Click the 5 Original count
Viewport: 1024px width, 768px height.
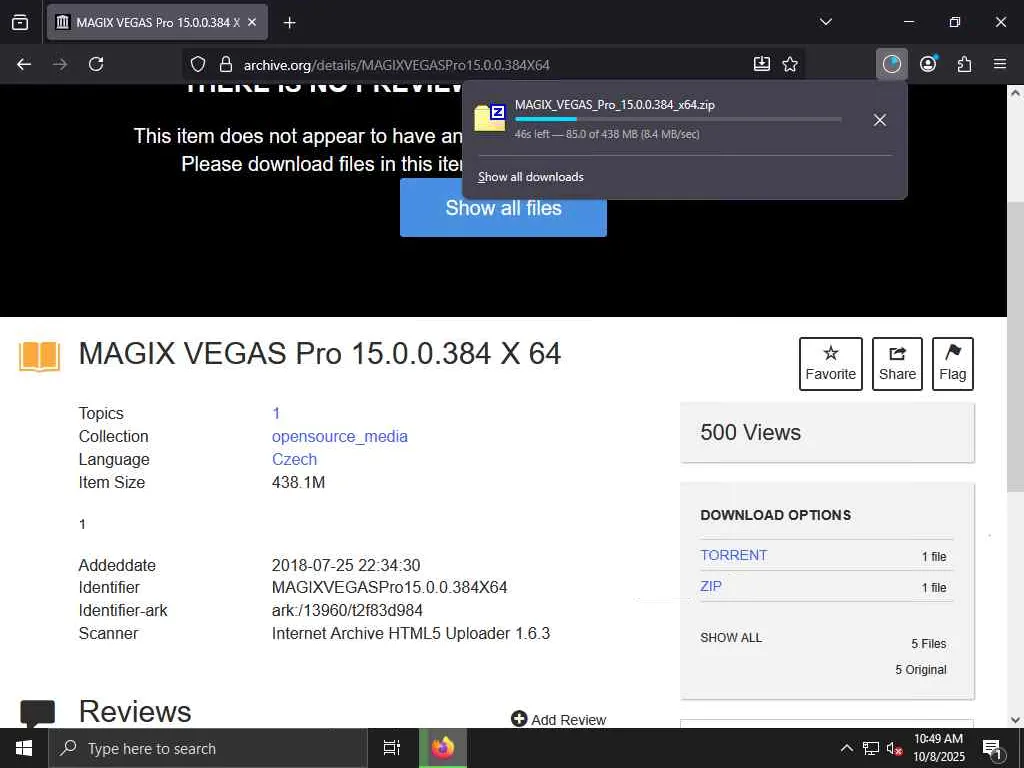pos(920,669)
